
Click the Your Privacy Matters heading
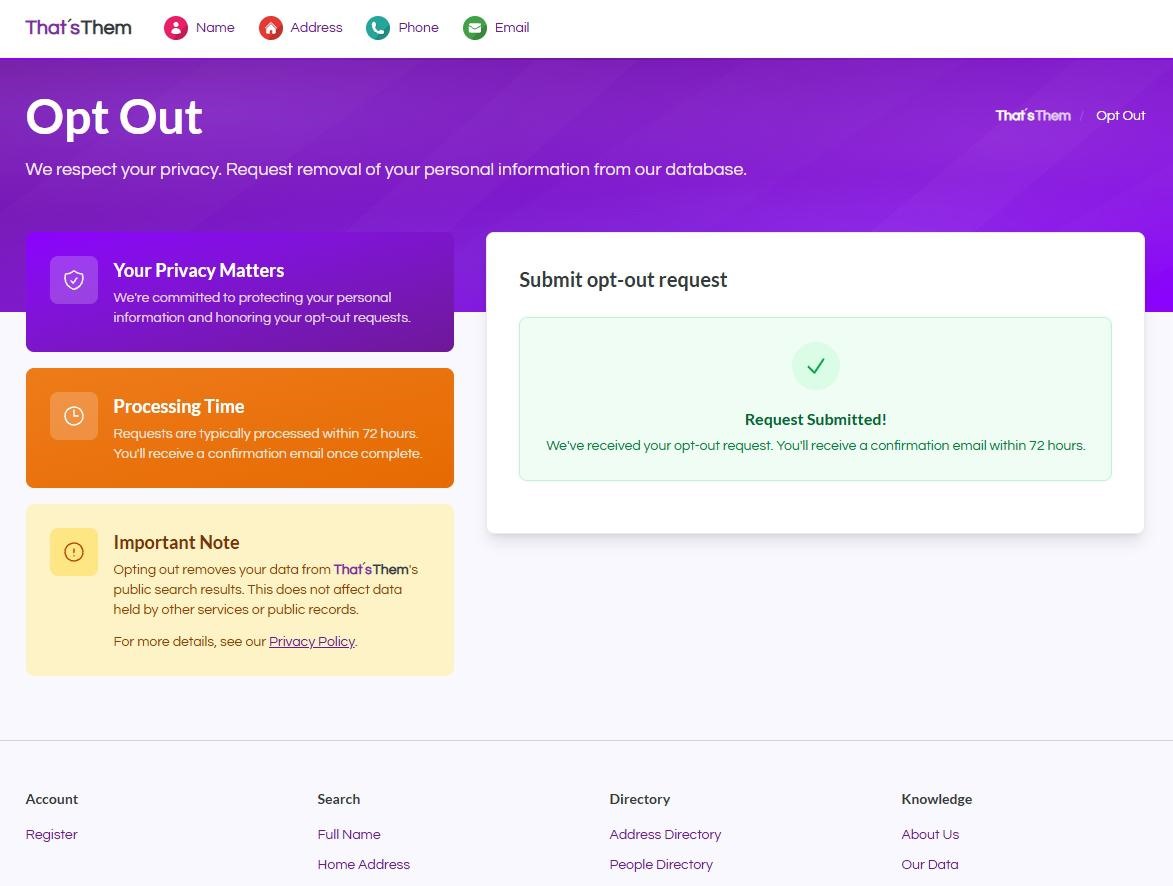coord(198,270)
